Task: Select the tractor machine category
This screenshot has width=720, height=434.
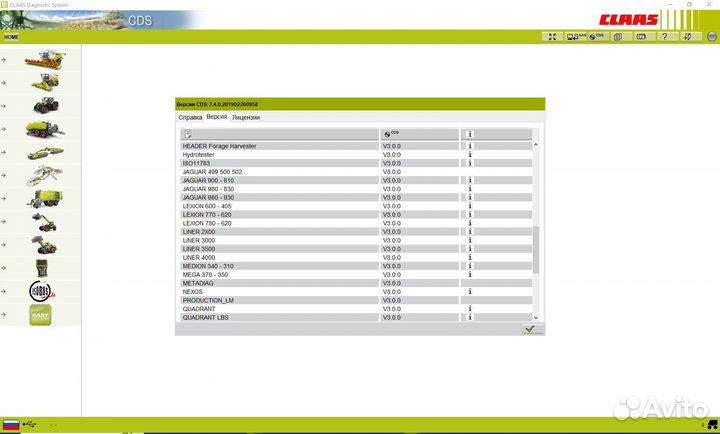Action: [46, 106]
